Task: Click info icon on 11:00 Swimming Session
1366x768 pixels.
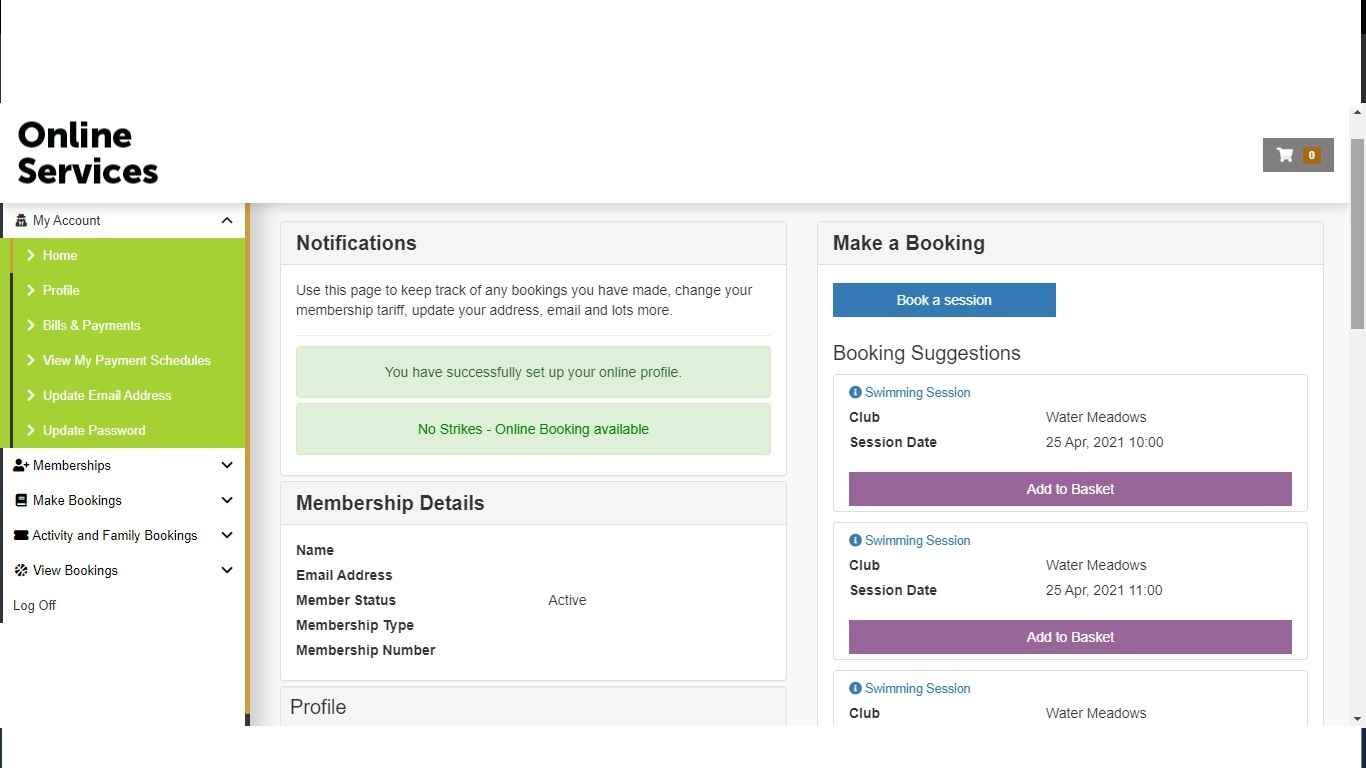Action: point(855,541)
